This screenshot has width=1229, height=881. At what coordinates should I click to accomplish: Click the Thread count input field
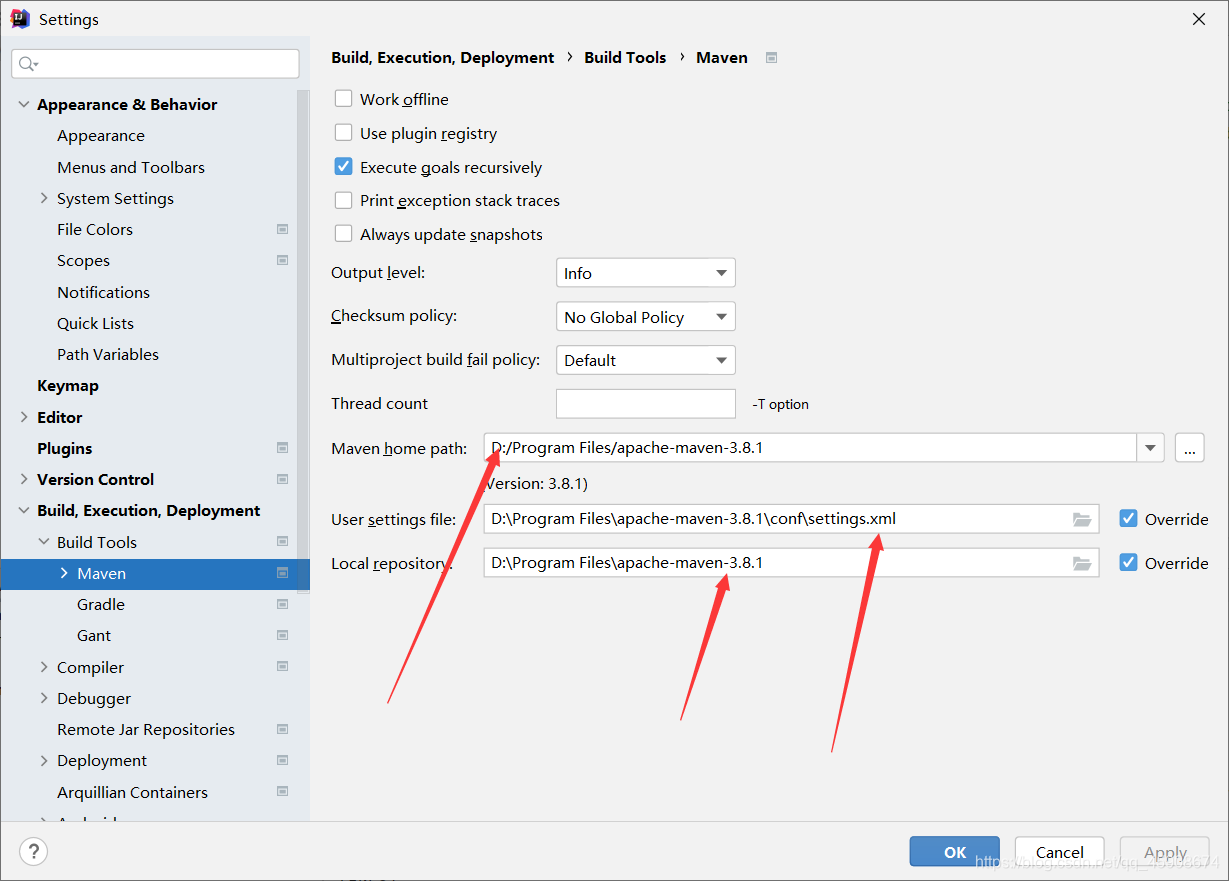[646, 404]
